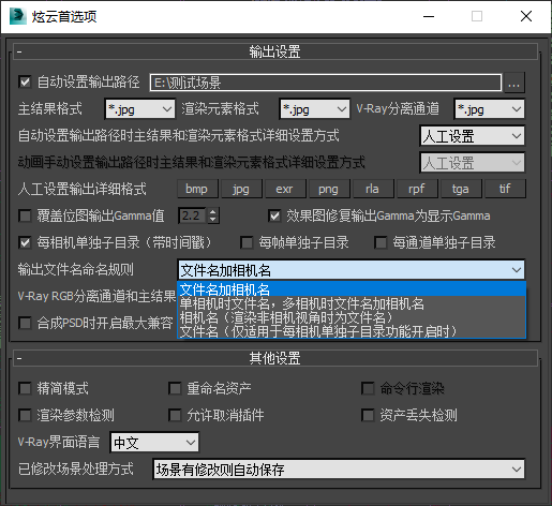Close the 炫云首选项 window
Screen dimensions: 553x506
[x=526, y=16]
